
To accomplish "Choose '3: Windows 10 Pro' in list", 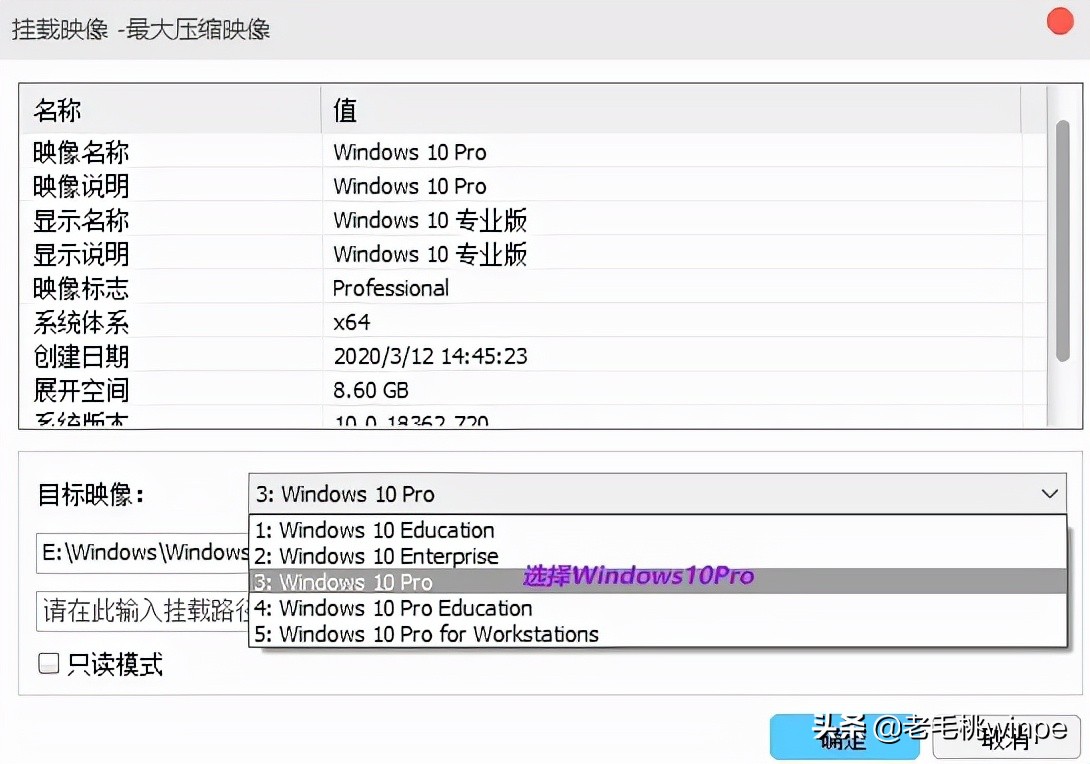I will click(657, 582).
